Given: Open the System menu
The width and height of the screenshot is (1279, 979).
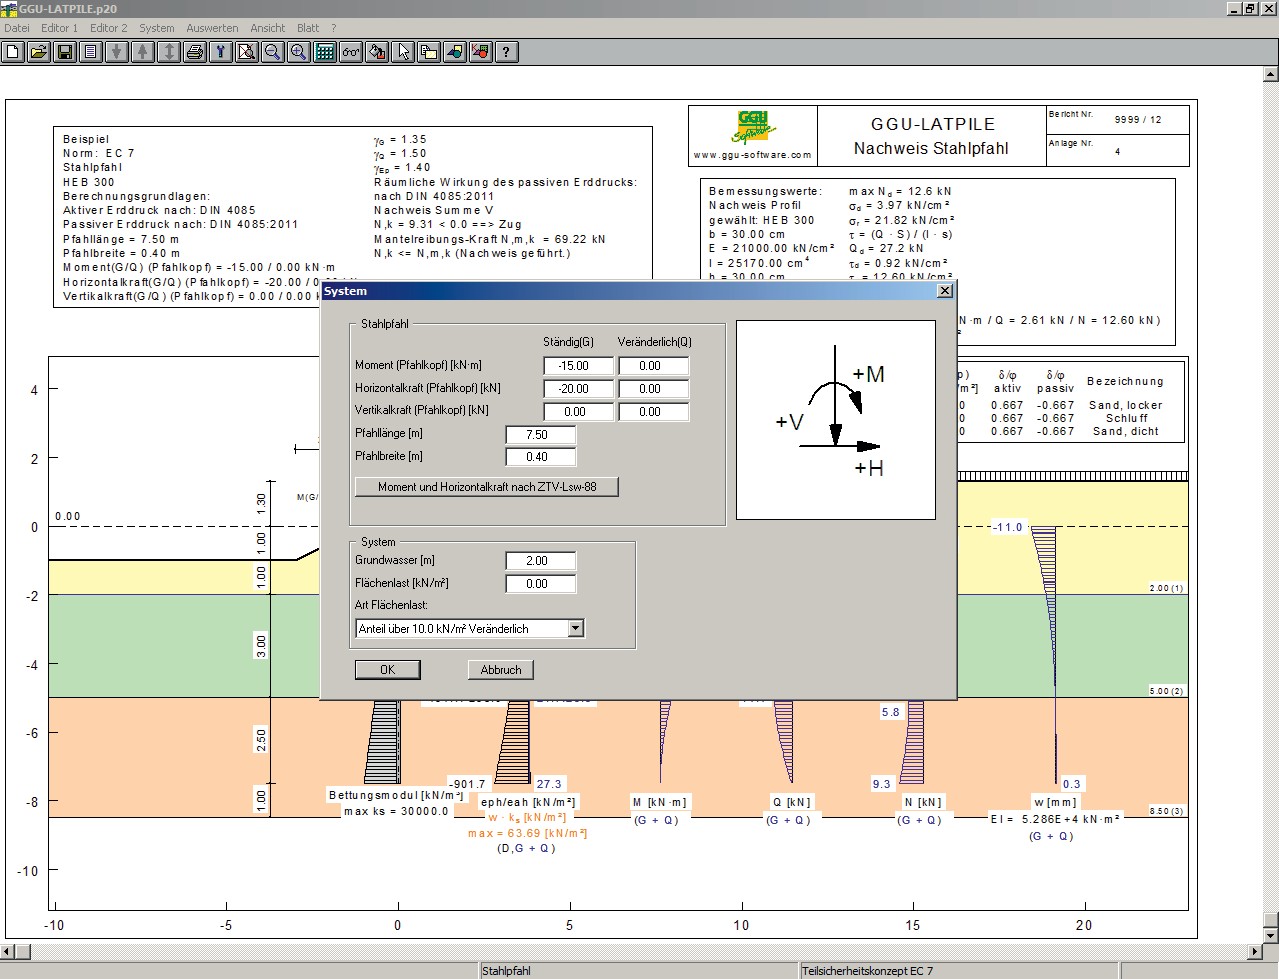Looking at the screenshot, I should pyautogui.click(x=157, y=28).
